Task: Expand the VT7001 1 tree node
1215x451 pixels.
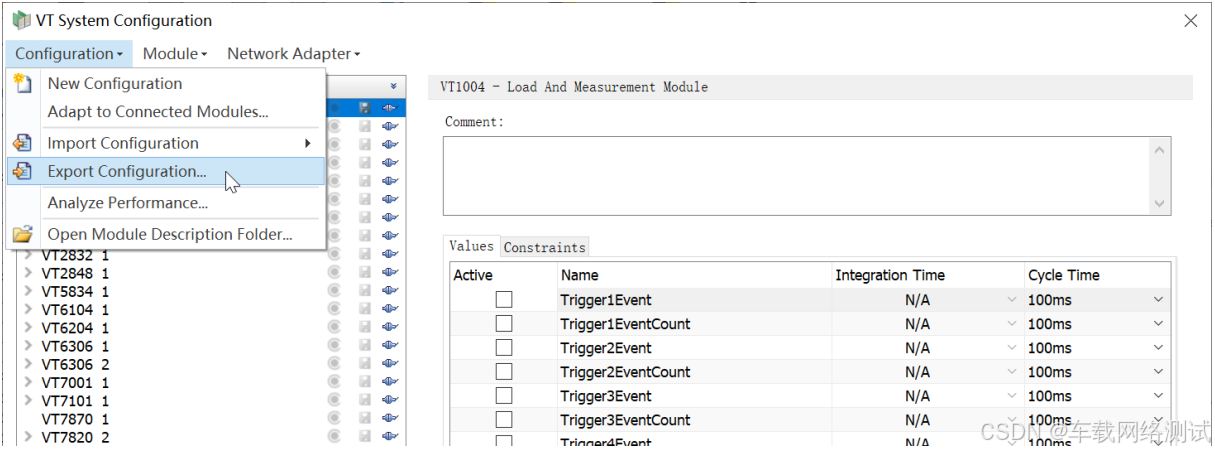Action: pos(28,383)
